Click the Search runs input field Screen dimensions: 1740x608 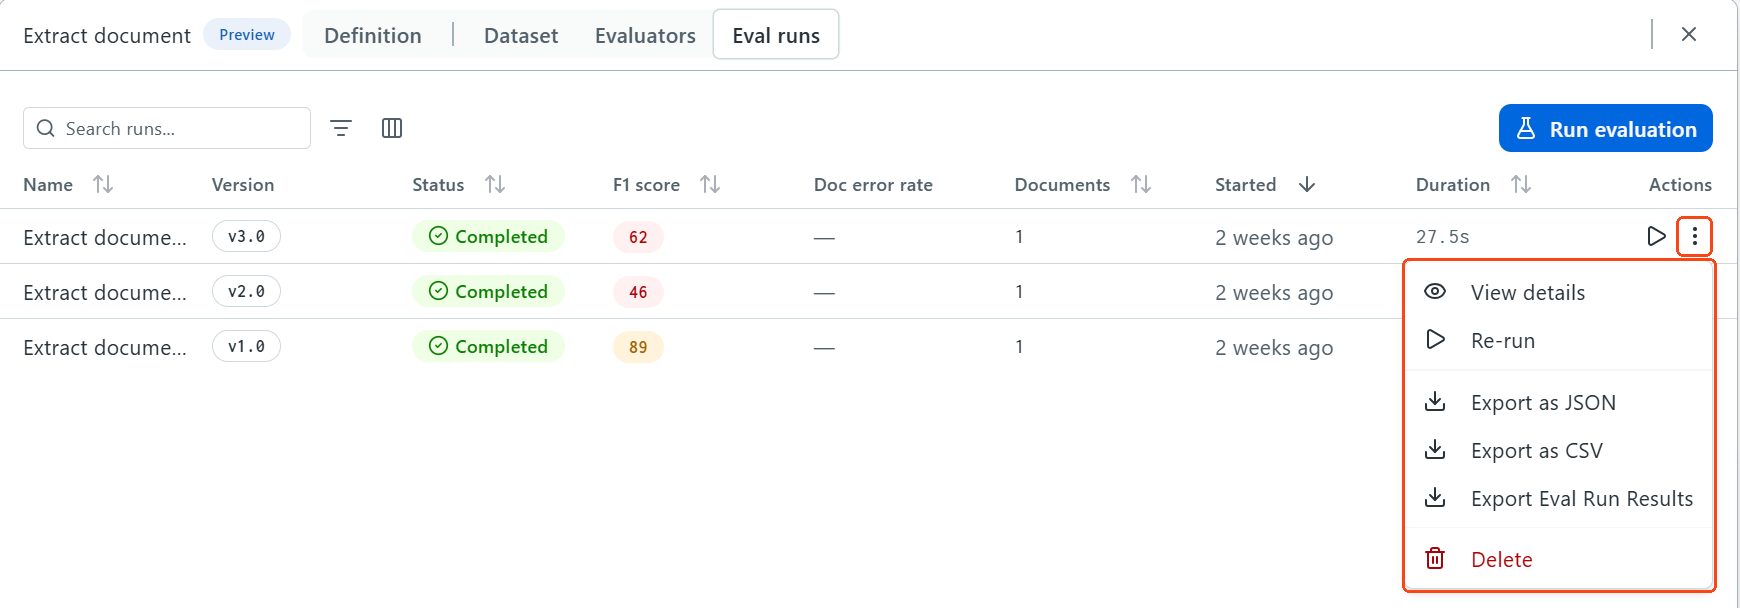click(167, 128)
